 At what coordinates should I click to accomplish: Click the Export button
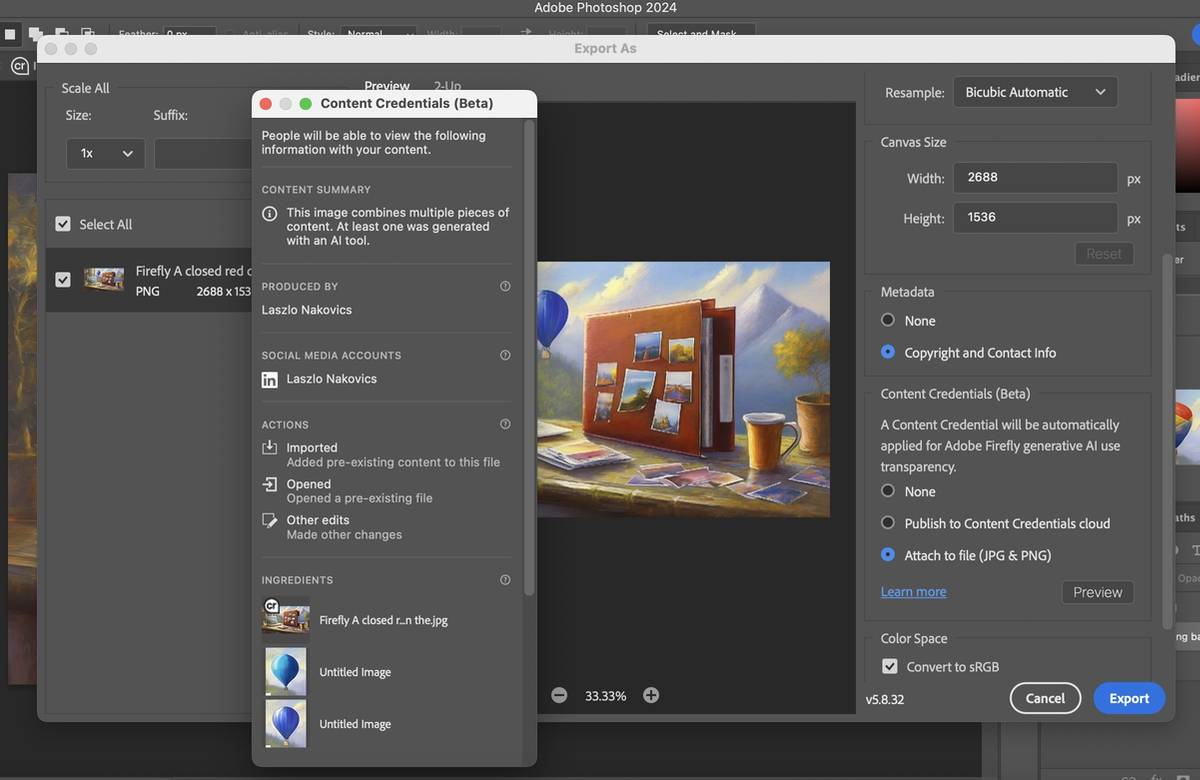tap(1129, 698)
